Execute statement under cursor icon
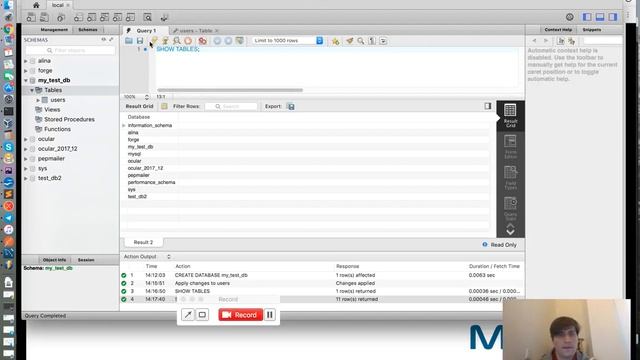 point(165,41)
